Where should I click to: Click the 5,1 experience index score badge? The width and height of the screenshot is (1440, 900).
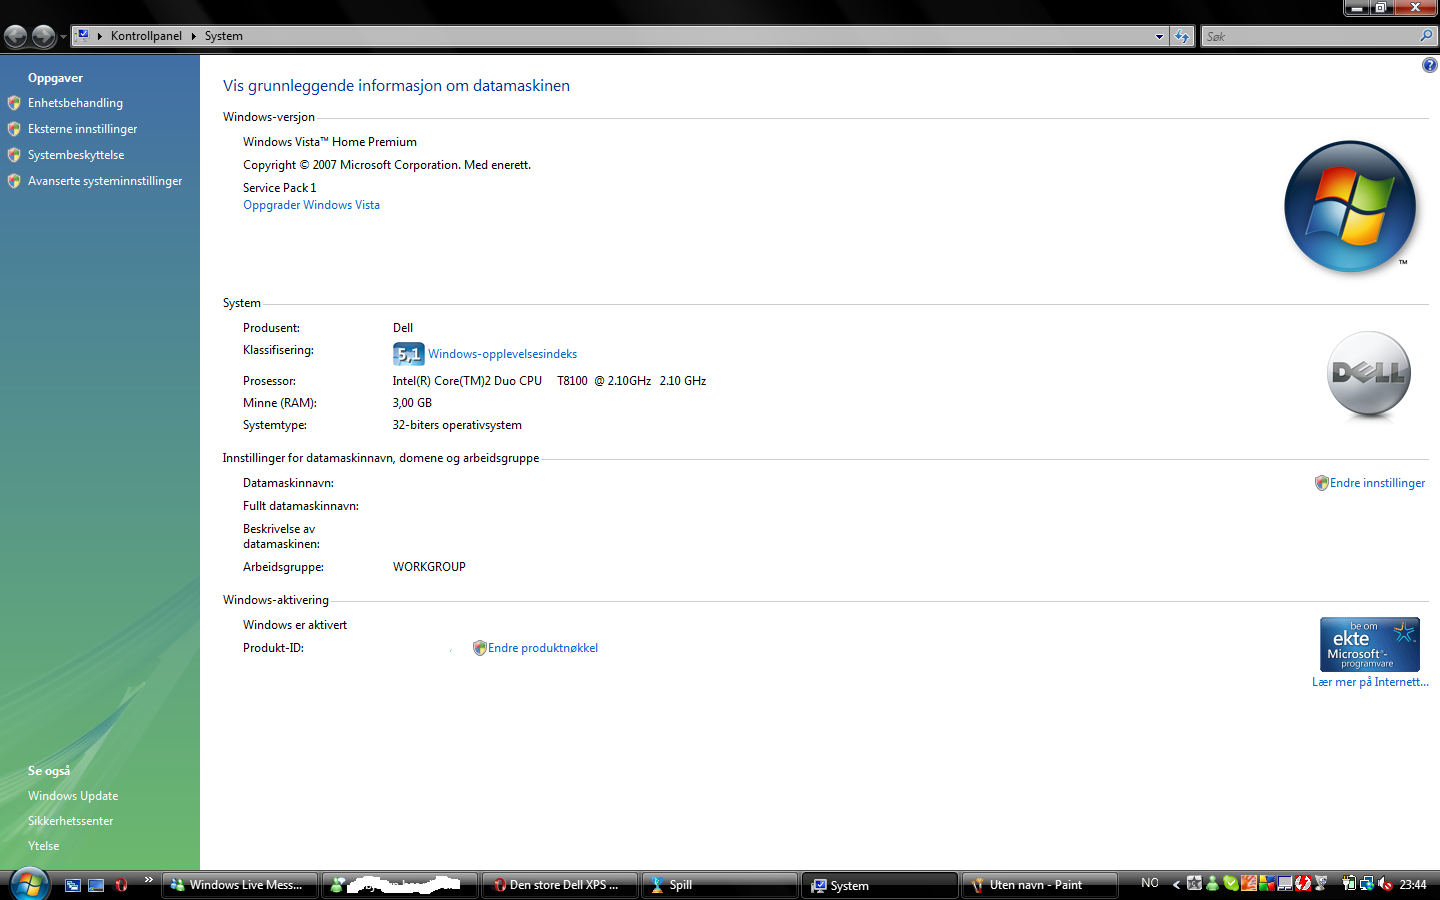[408, 354]
